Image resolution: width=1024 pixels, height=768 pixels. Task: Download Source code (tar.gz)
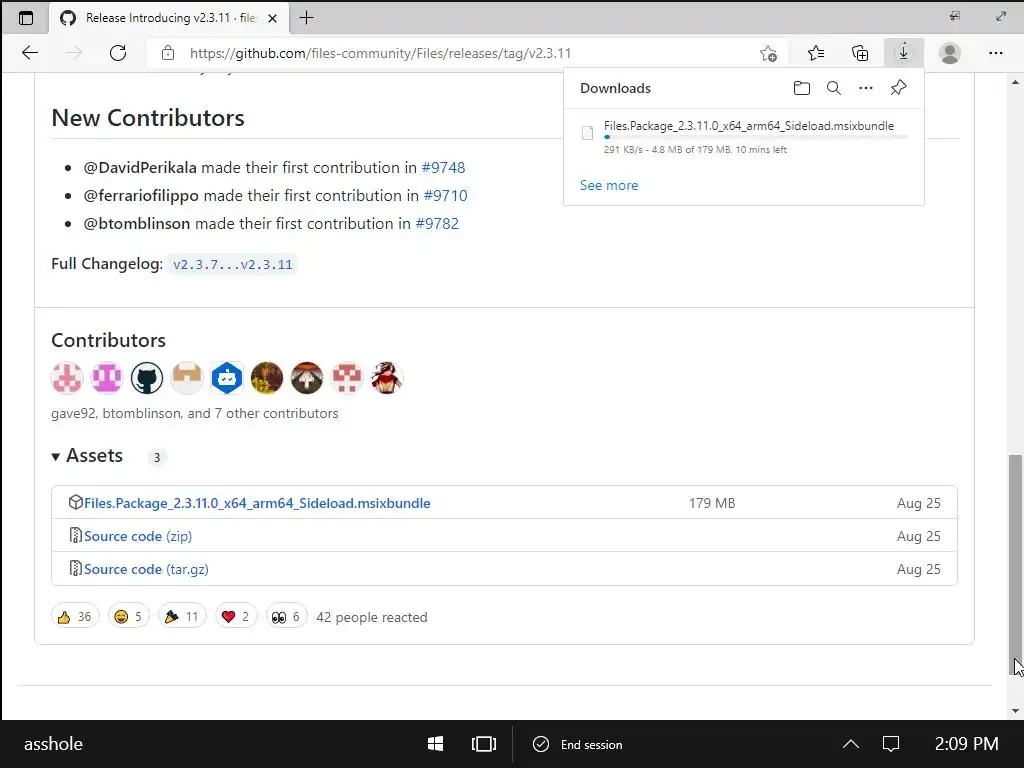pyautogui.click(x=146, y=569)
